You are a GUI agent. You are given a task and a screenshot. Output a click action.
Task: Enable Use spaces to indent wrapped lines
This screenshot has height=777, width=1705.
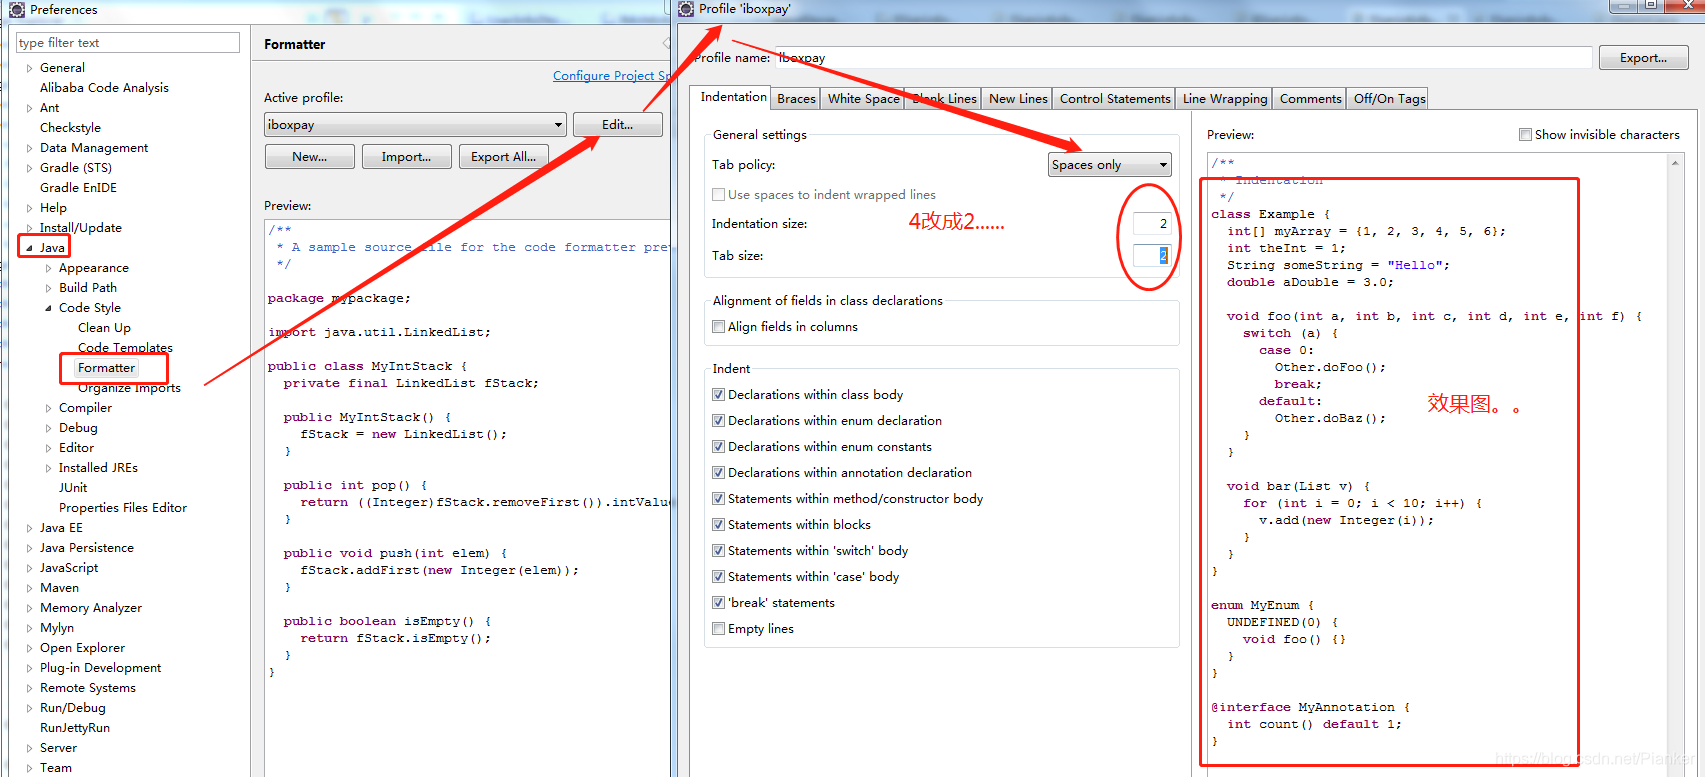(718, 195)
